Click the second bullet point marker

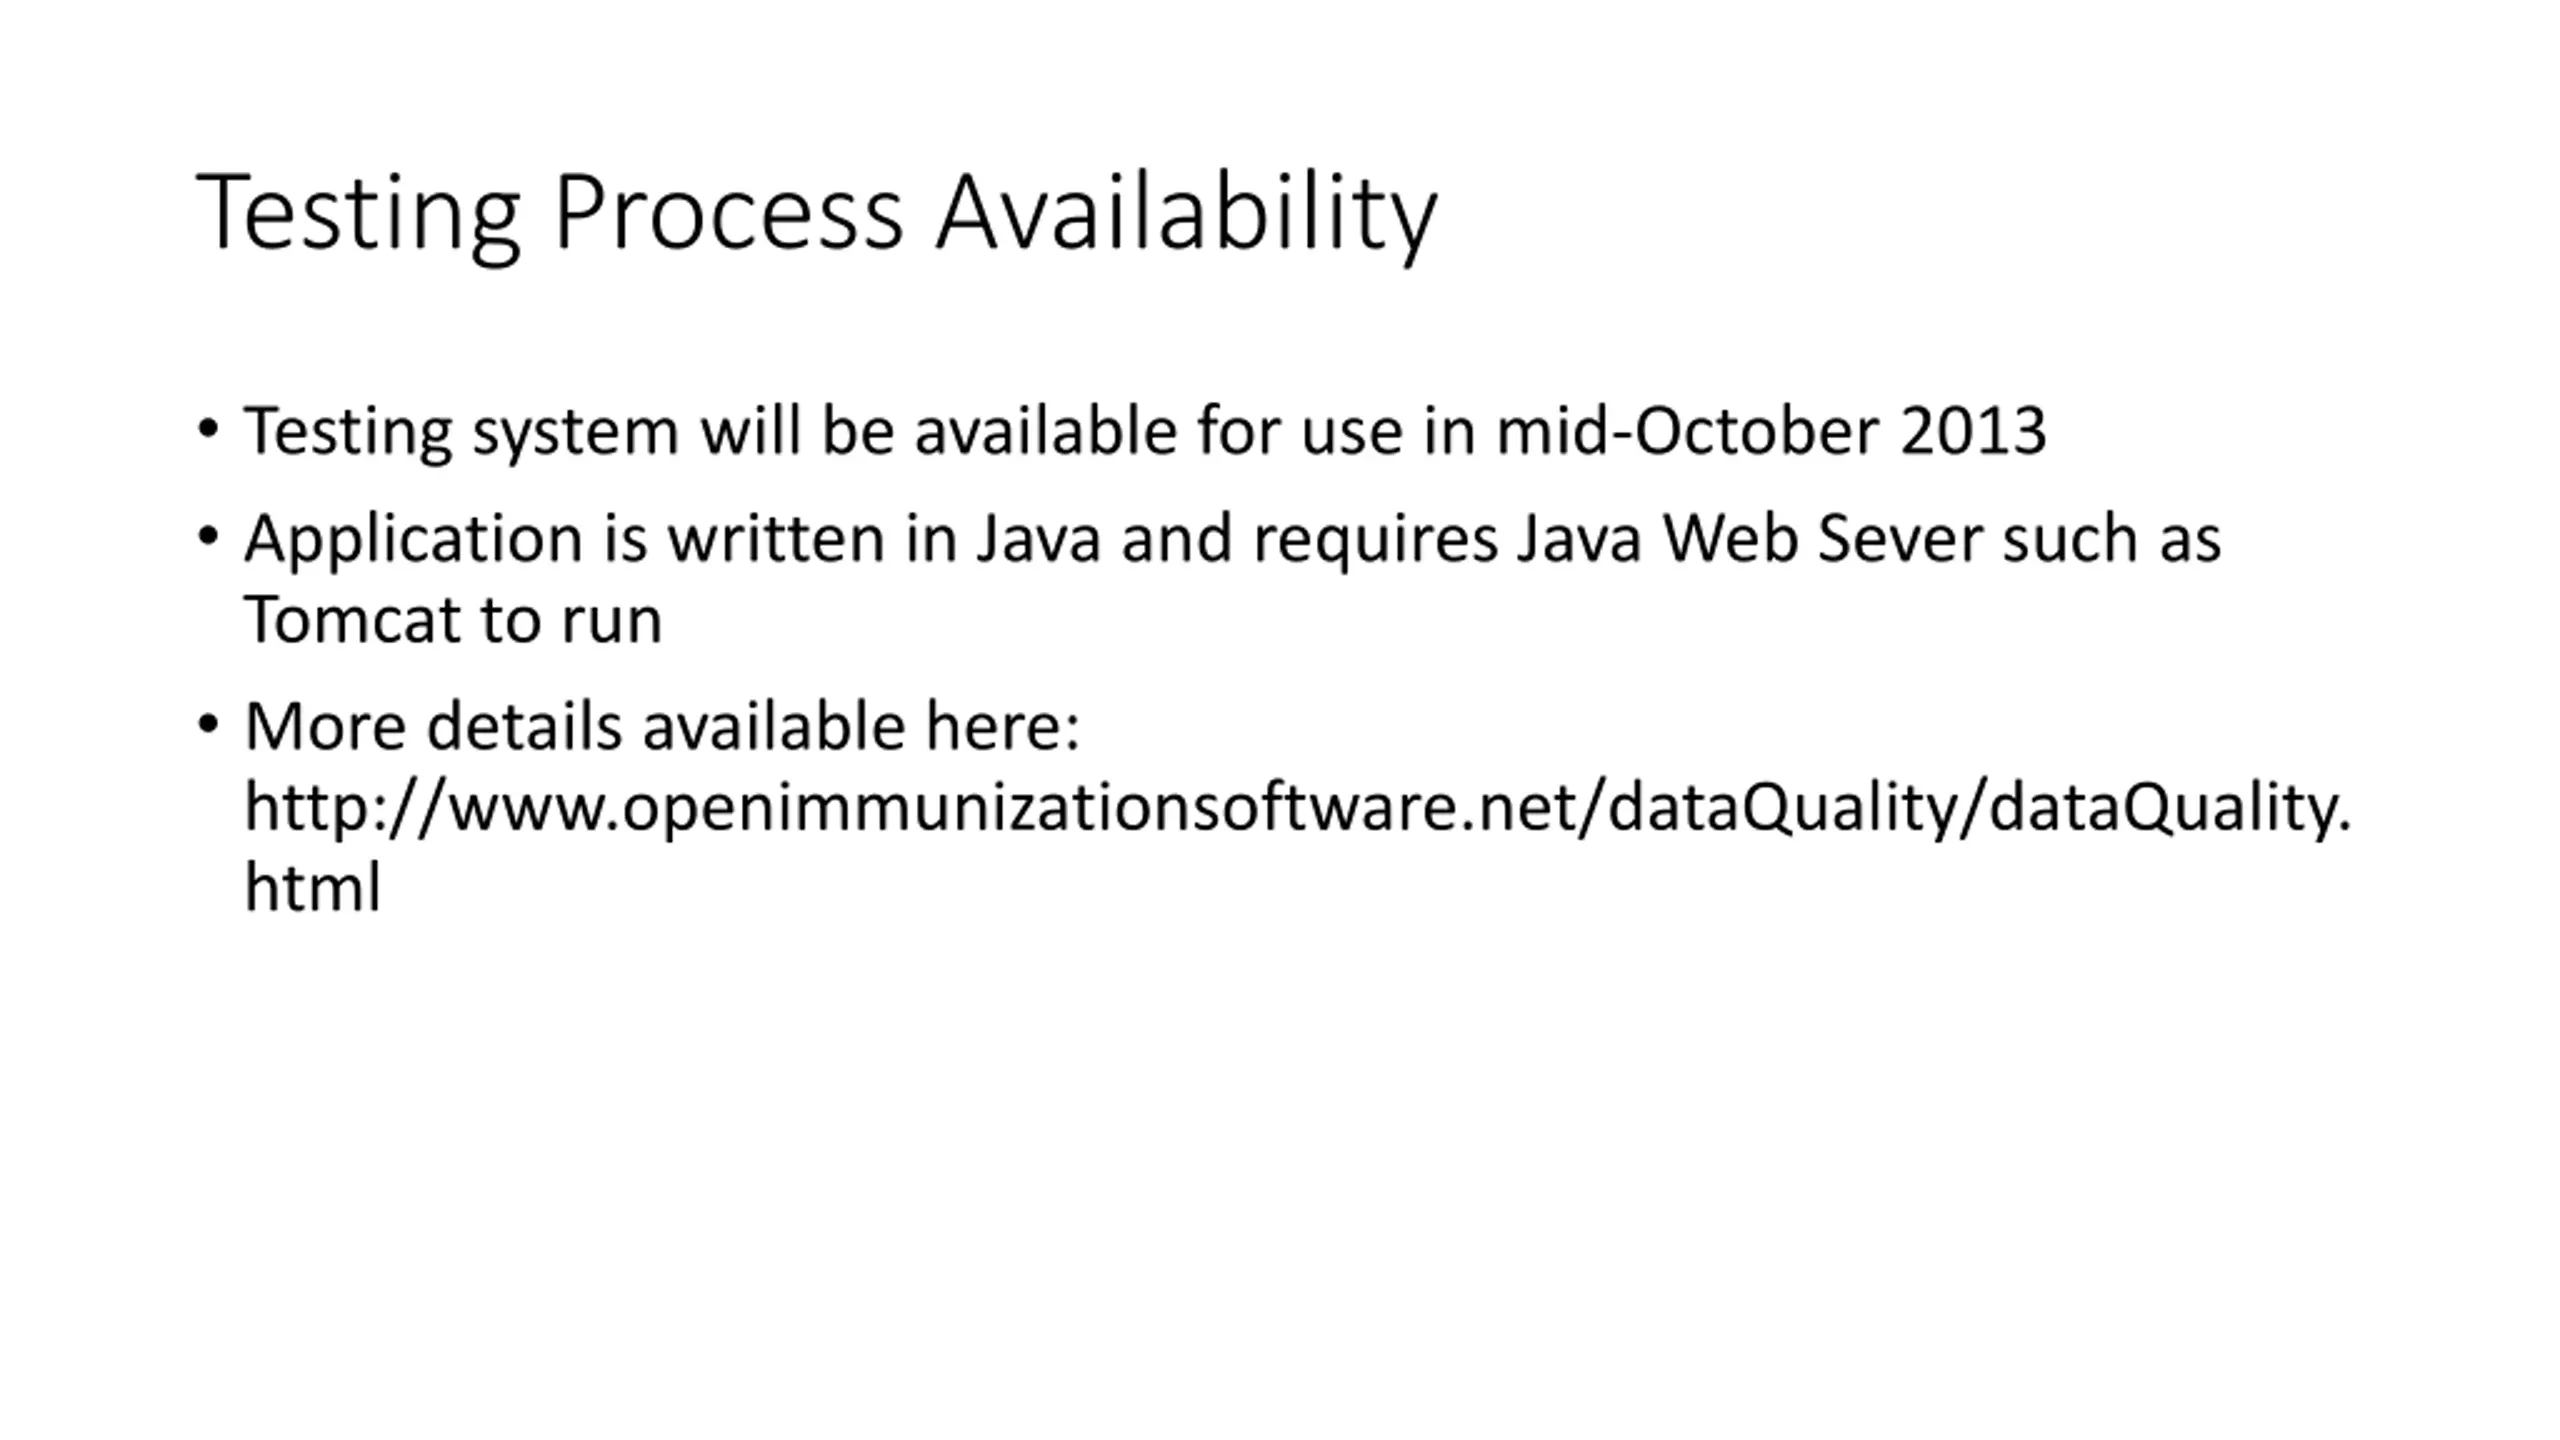tap(208, 537)
